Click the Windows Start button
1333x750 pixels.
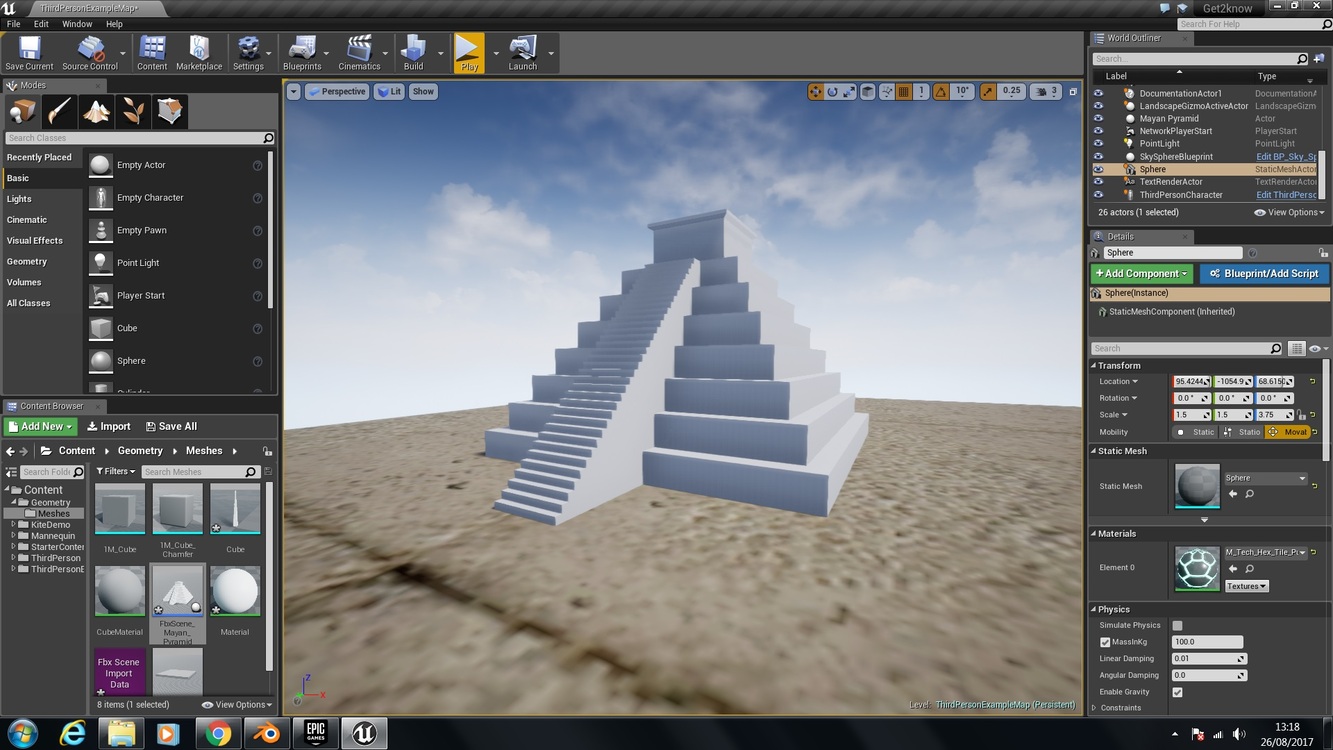tap(22, 734)
